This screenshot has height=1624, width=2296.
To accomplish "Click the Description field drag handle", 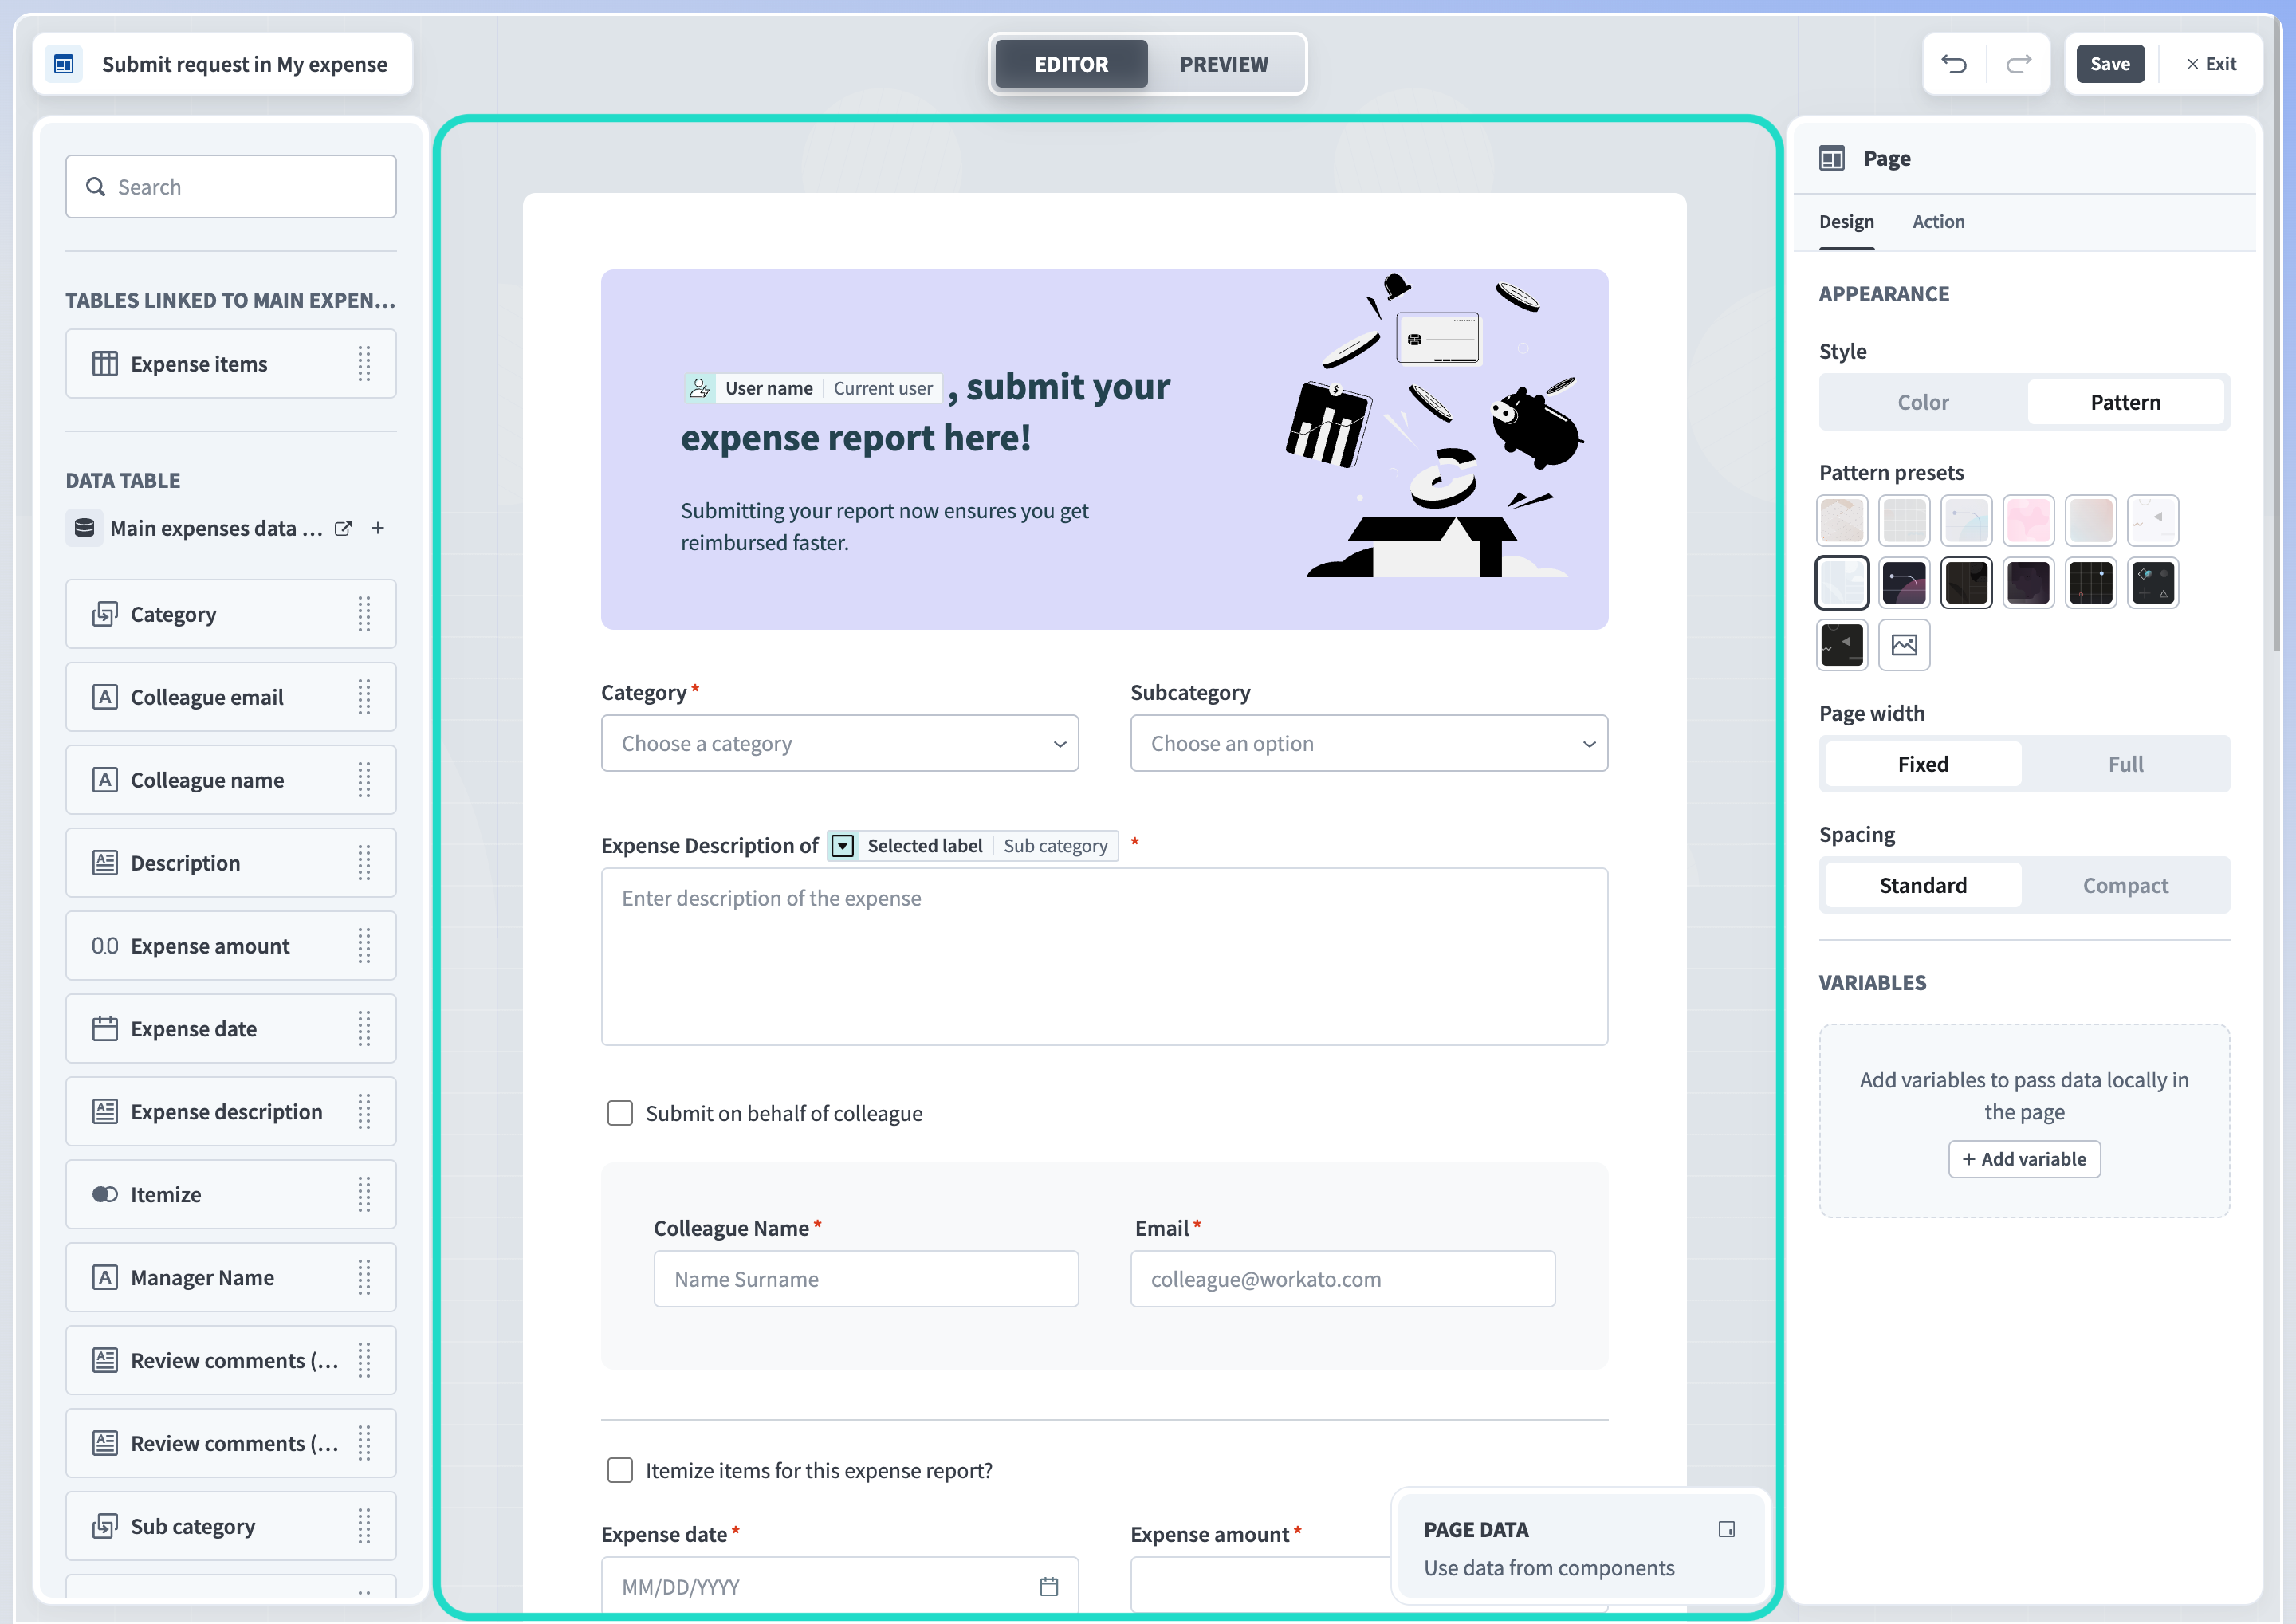I will tap(364, 863).
